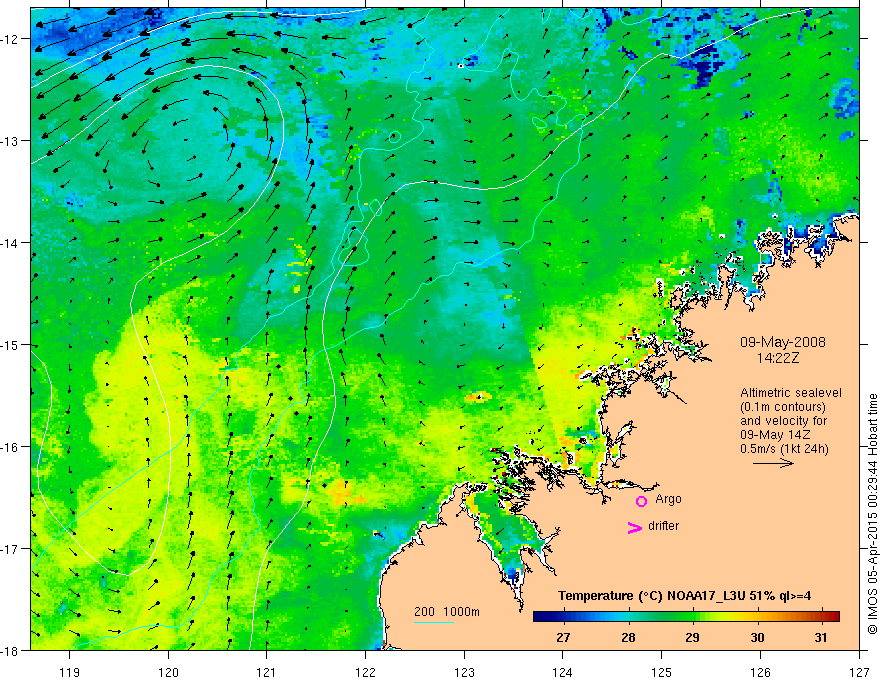Click the '0.5m/s (1kt 24h)' text

[784, 449]
